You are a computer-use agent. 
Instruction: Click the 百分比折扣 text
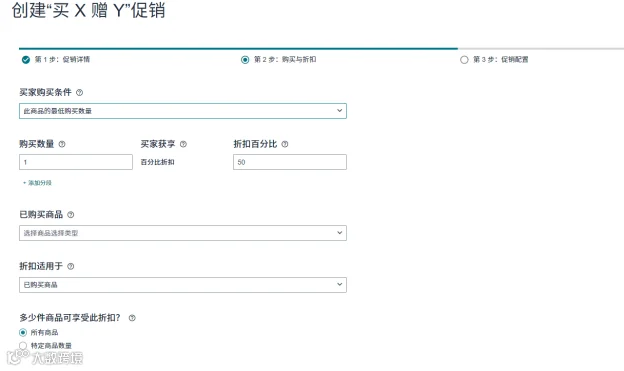point(158,162)
